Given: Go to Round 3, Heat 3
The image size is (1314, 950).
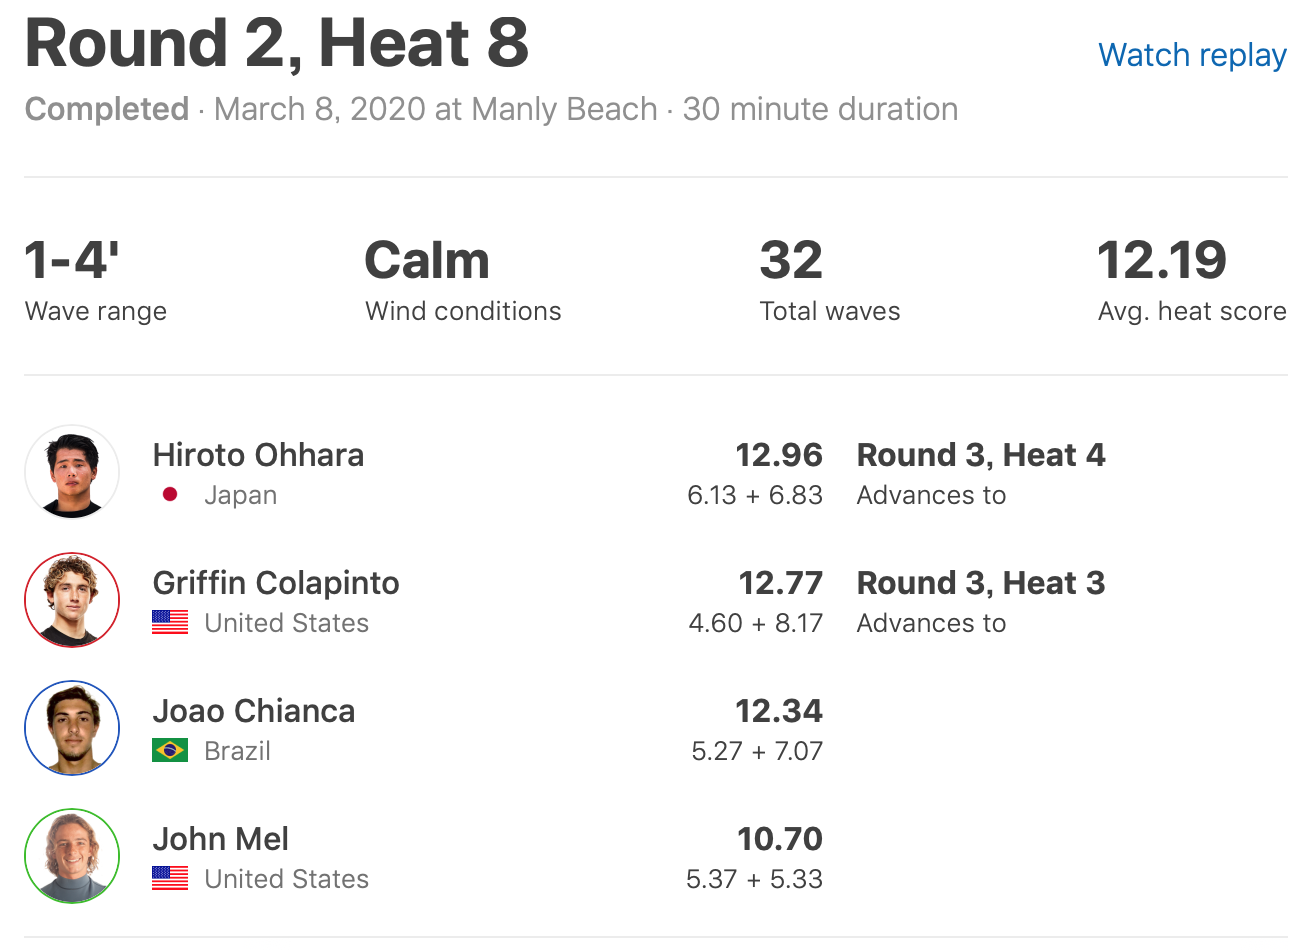Looking at the screenshot, I should tap(981, 583).
